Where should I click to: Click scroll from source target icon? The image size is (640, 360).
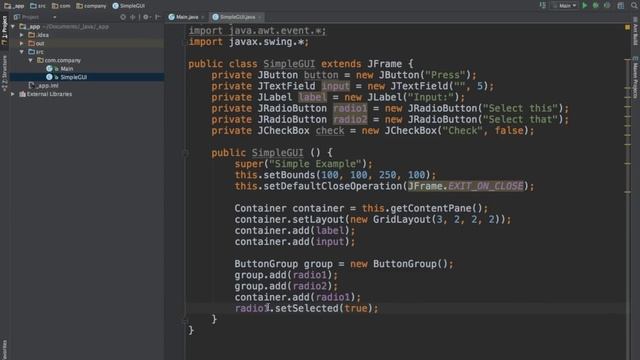coord(123,17)
